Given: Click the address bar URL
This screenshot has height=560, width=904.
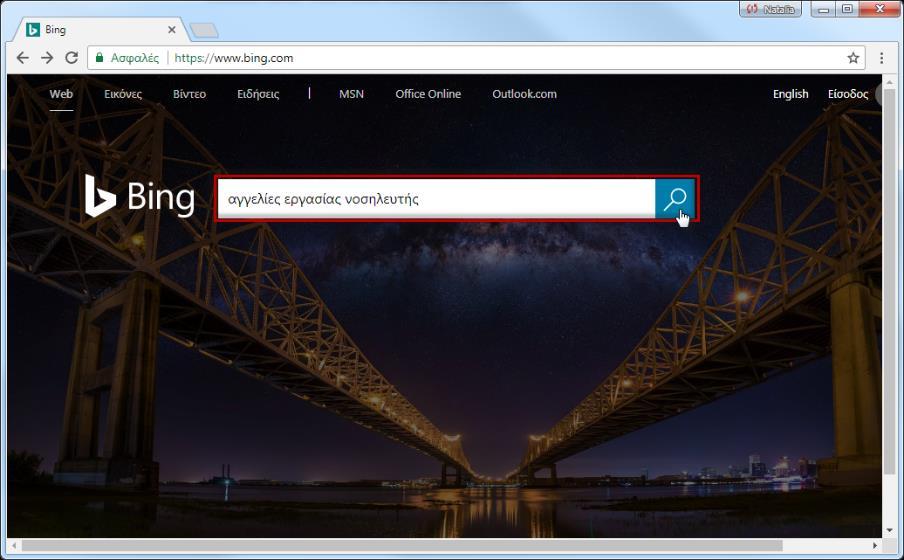Looking at the screenshot, I should (x=233, y=58).
